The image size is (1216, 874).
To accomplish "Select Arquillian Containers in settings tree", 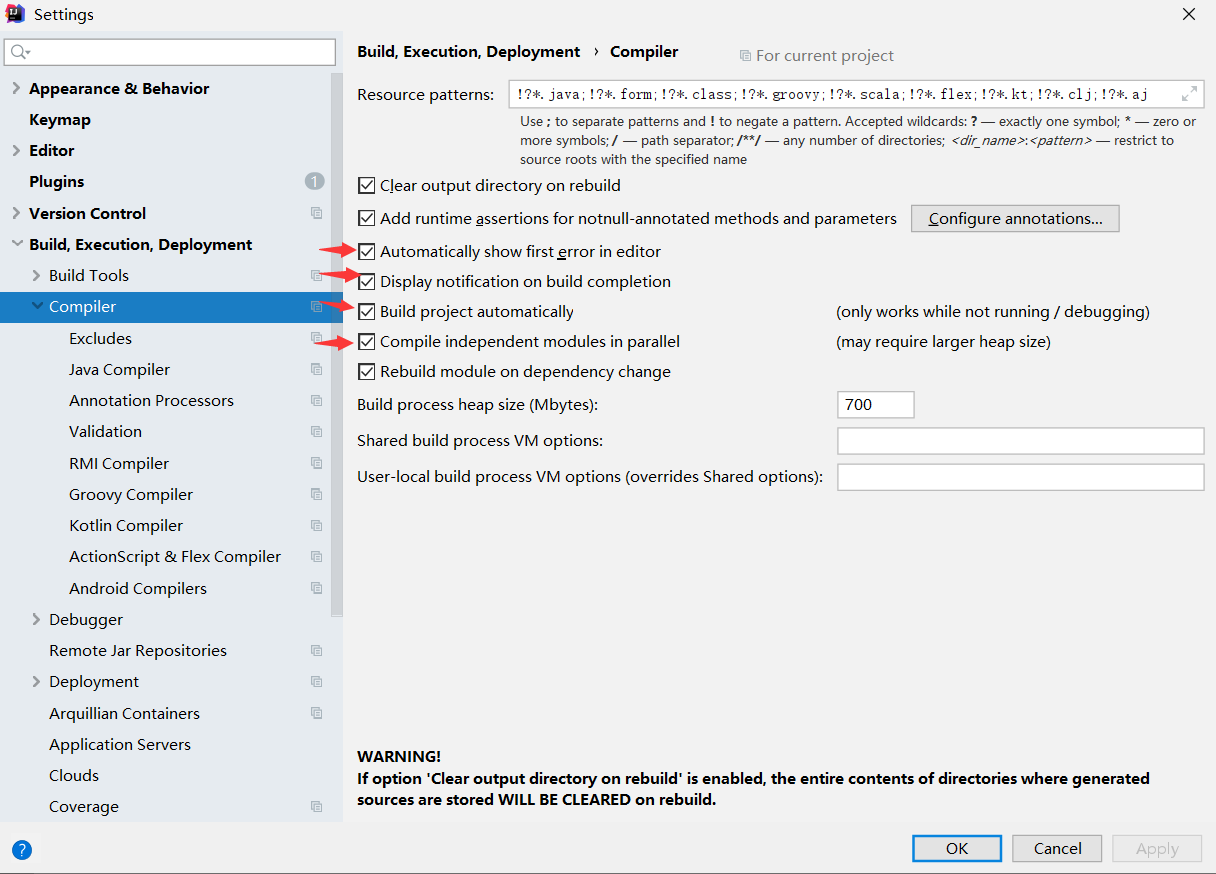I will pyautogui.click(x=124, y=713).
